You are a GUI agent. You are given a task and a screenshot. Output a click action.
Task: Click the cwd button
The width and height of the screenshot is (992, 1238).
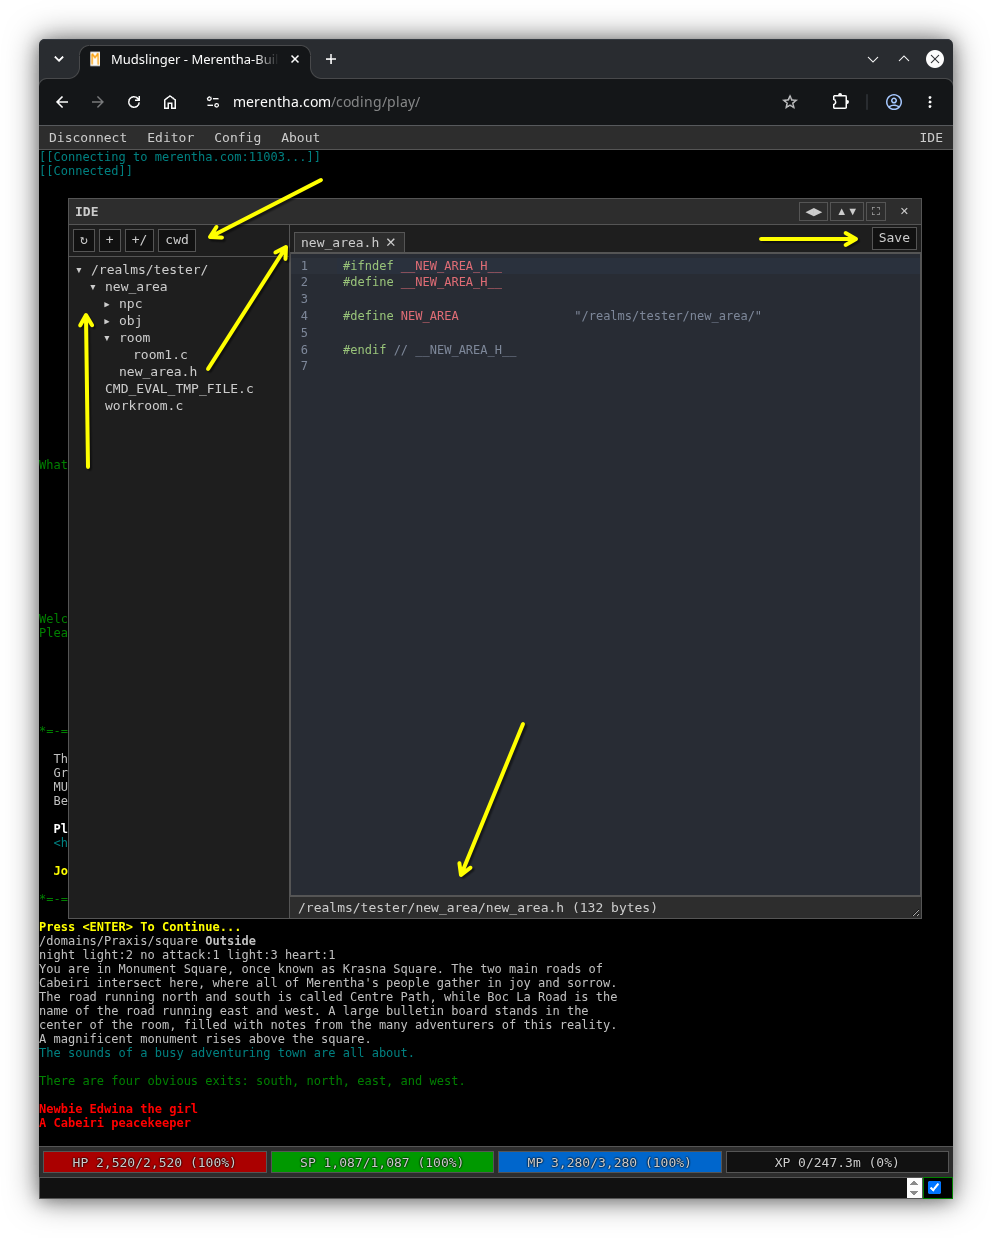click(x=177, y=240)
